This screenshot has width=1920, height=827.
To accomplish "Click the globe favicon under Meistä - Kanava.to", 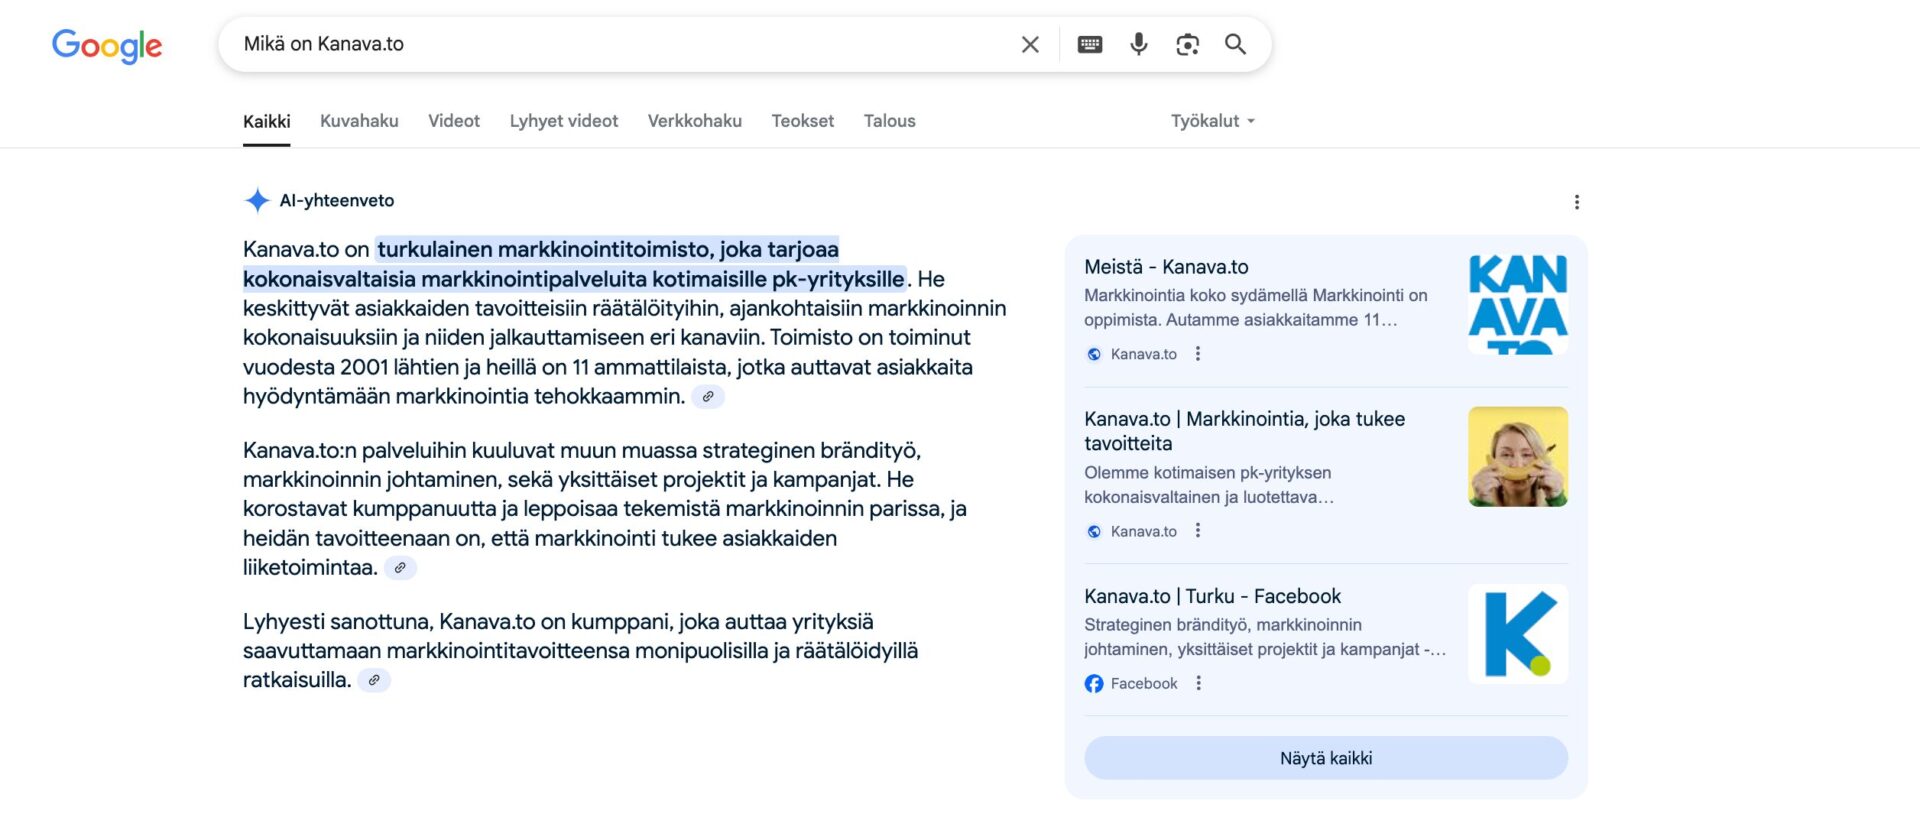I will point(1094,354).
